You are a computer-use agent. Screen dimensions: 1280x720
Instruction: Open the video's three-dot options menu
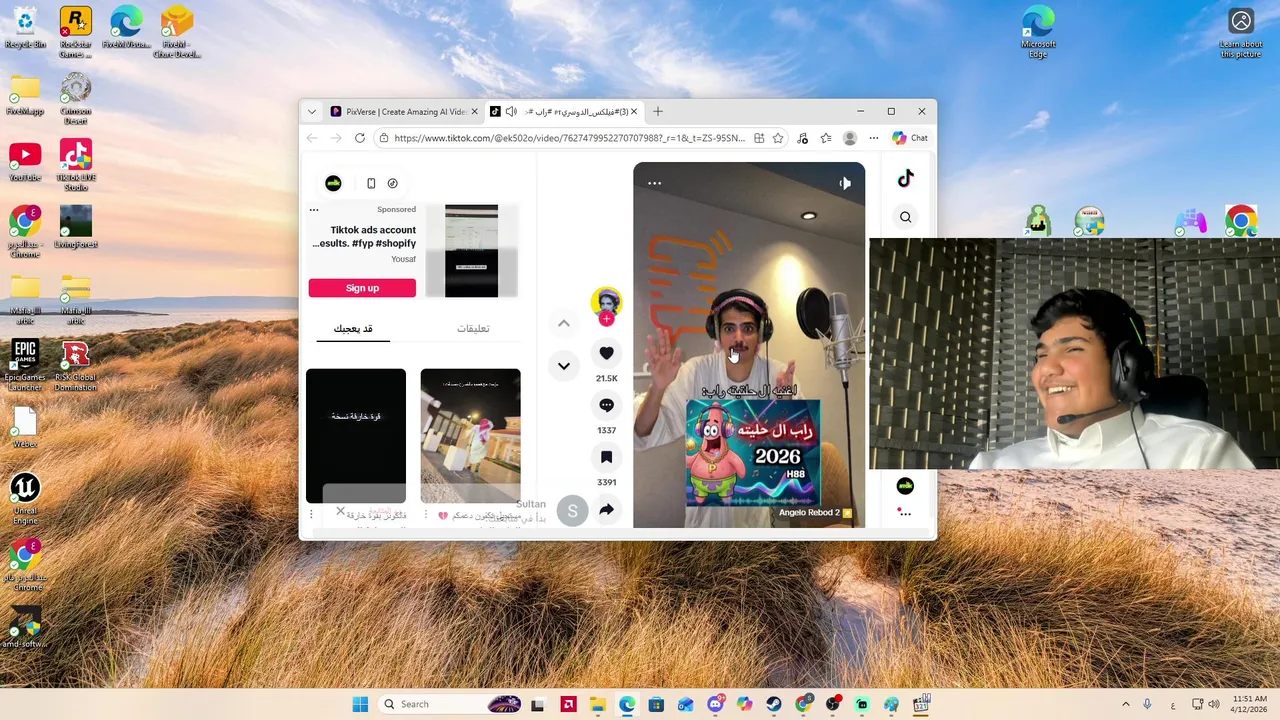654,183
